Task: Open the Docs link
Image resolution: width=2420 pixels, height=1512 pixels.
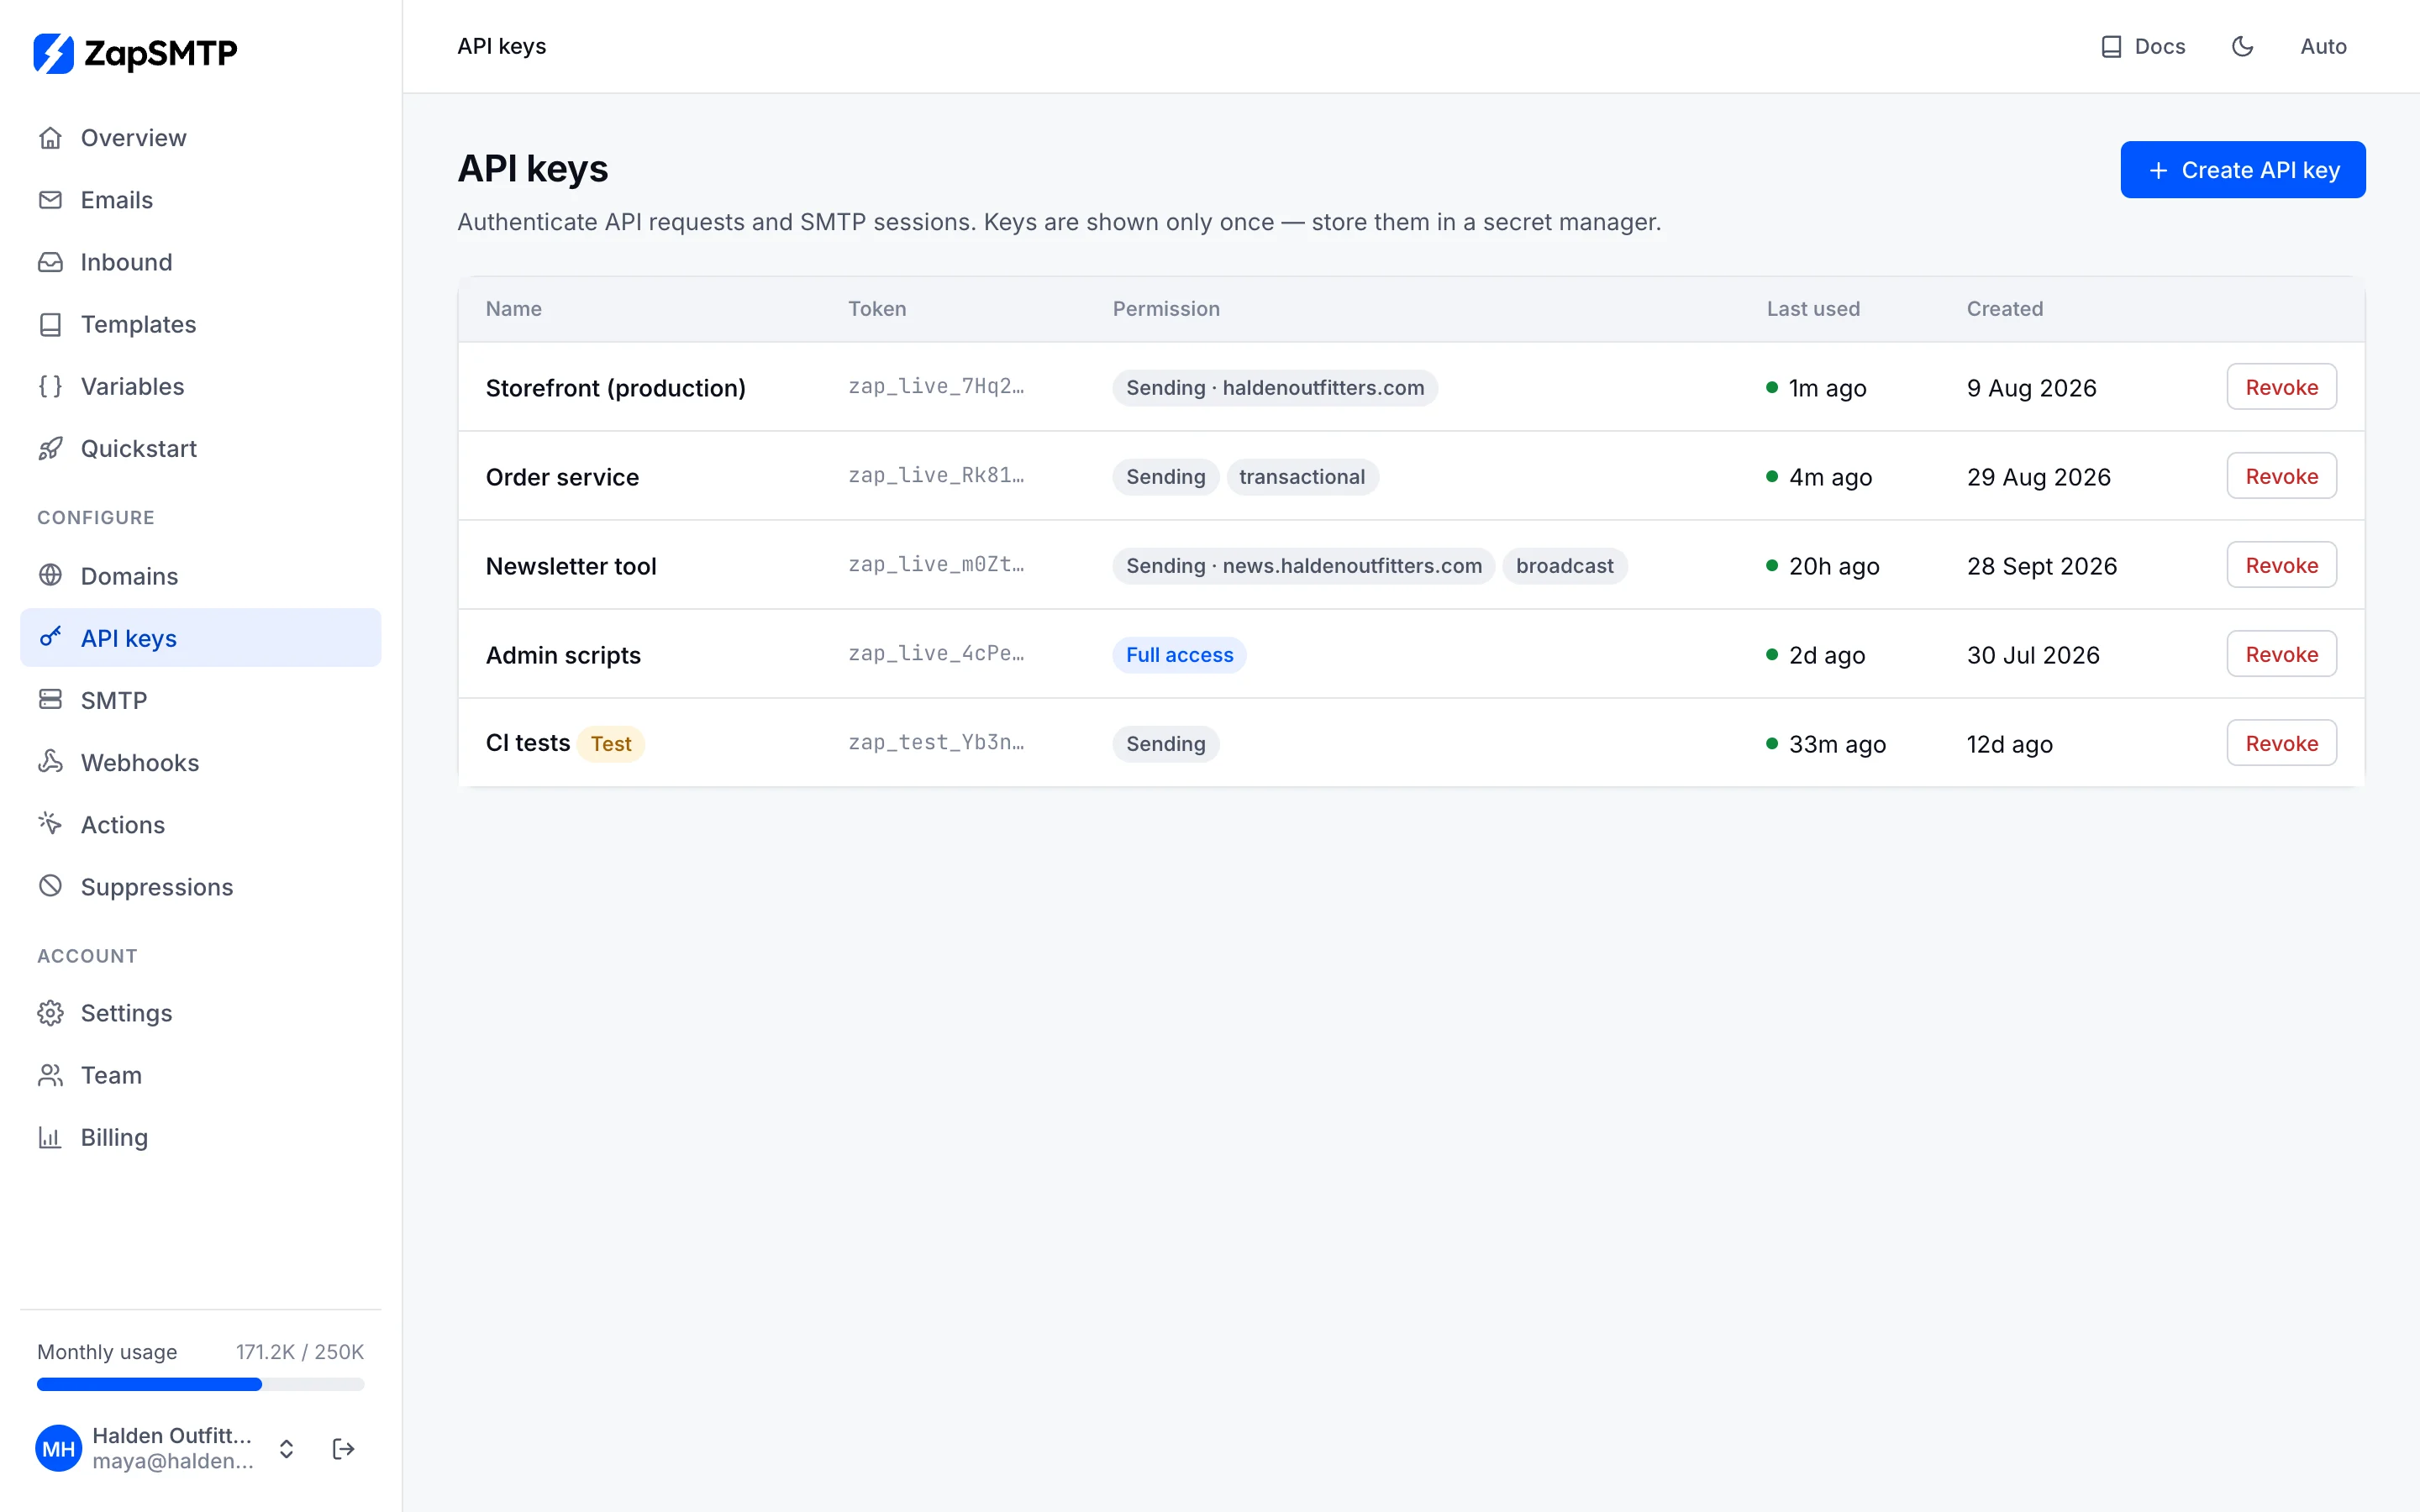Action: coord(2143,46)
